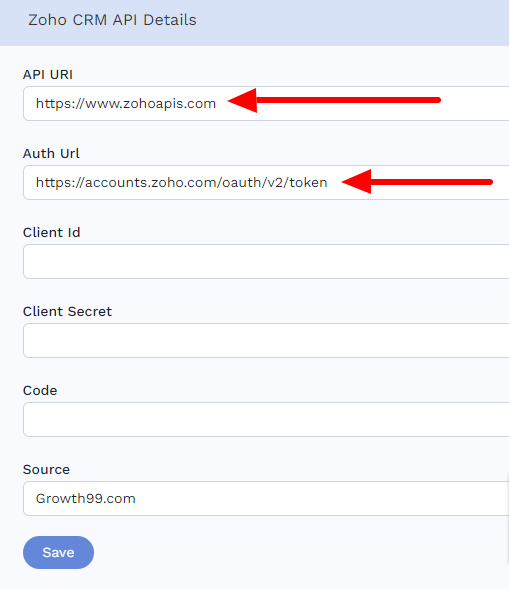Click the Save button
This screenshot has height=589, width=509.
(58, 552)
